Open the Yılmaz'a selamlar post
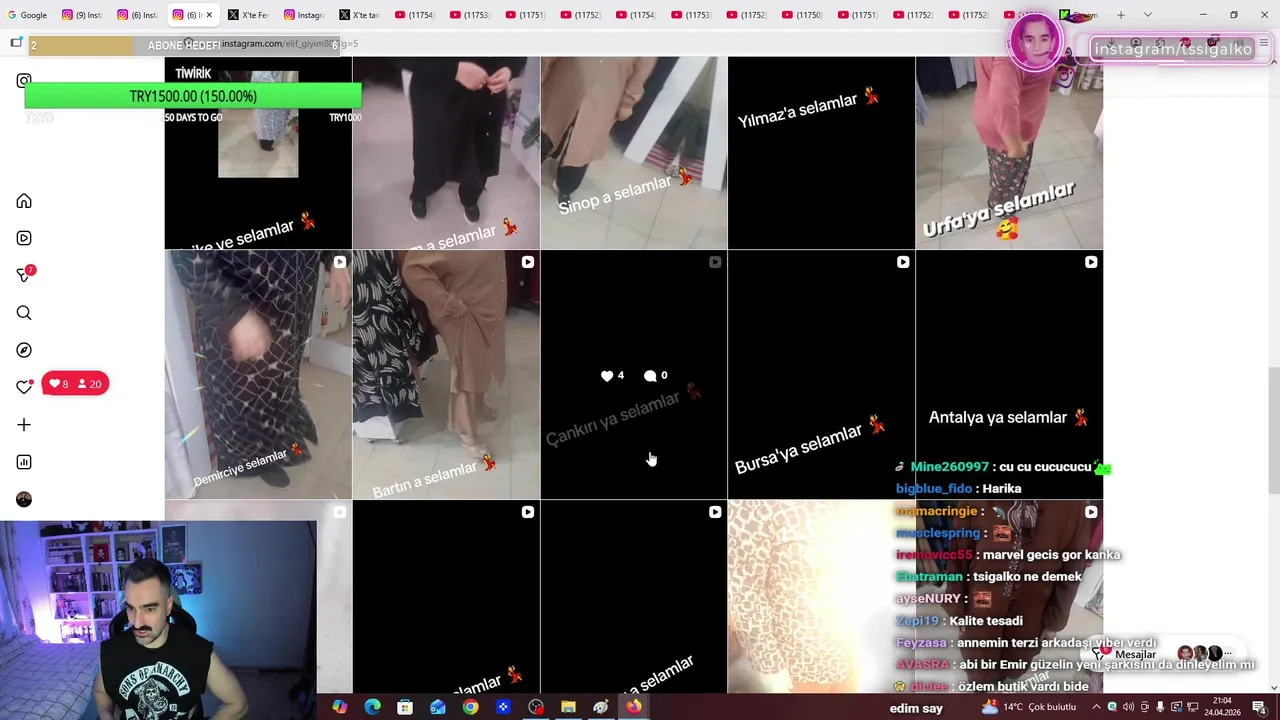Viewport: 1280px width, 720px height. (x=821, y=152)
